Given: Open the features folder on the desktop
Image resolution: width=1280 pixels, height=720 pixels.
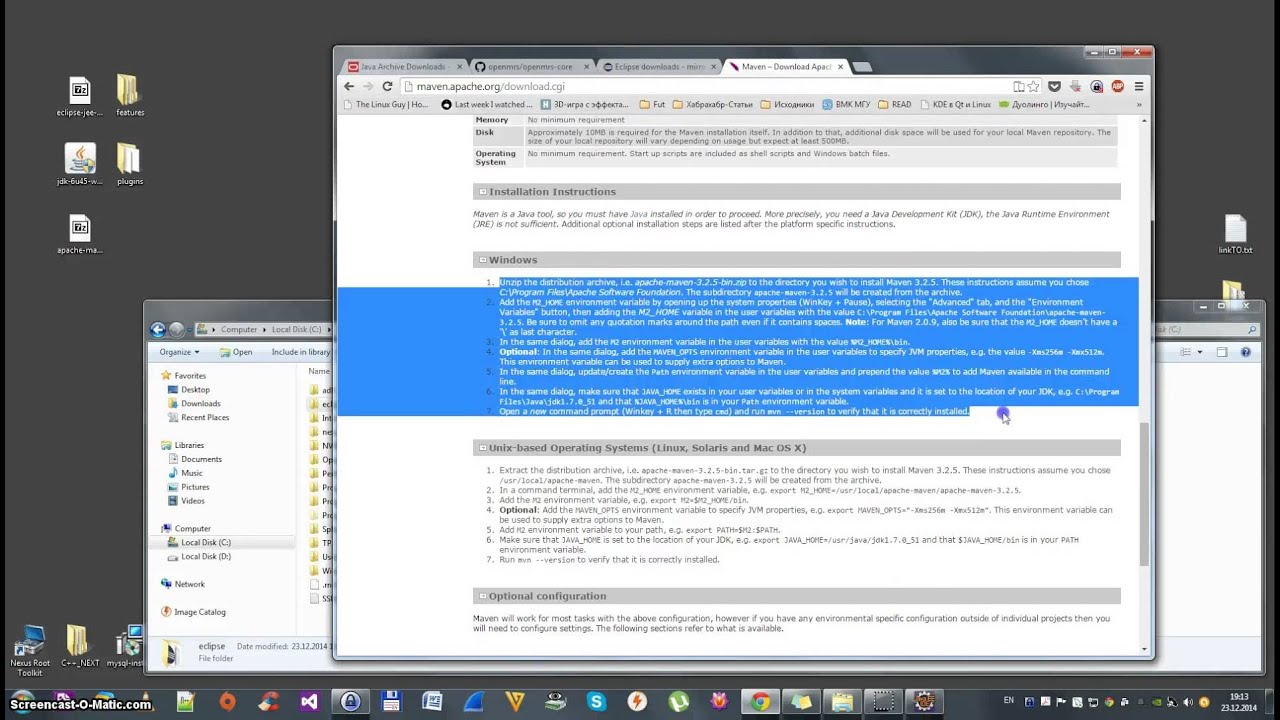Looking at the screenshot, I should point(129,97).
